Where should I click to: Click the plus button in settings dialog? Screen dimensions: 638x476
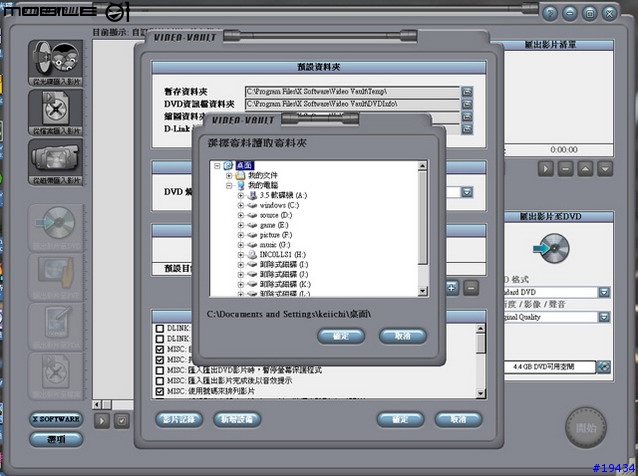452,288
